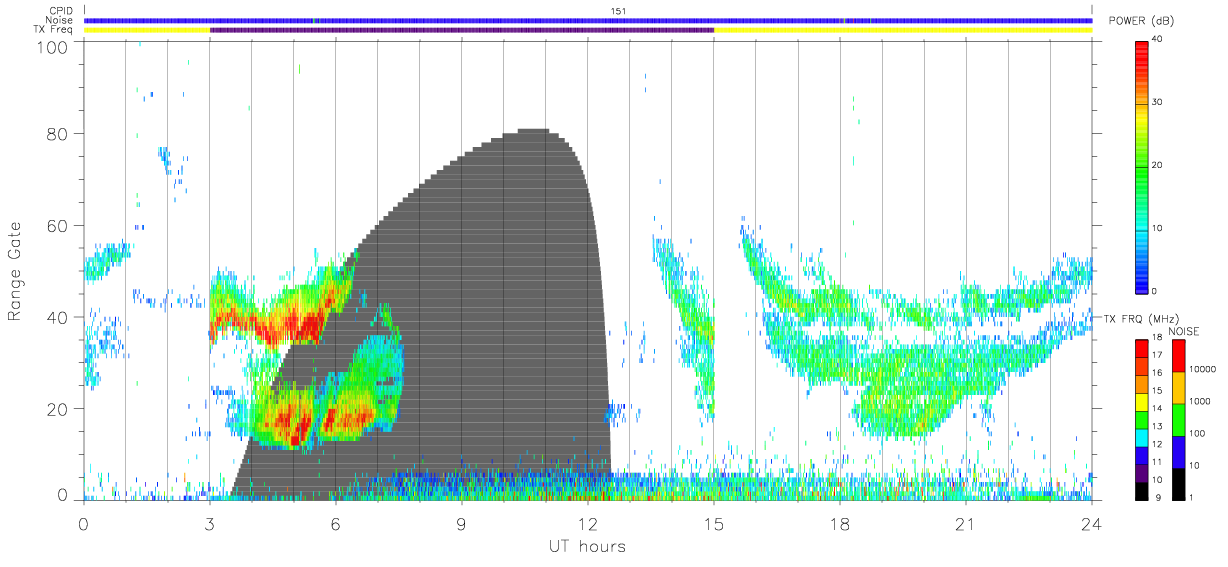Click the CPID label at top left
The width and height of the screenshot is (1228, 567).
[61, 11]
